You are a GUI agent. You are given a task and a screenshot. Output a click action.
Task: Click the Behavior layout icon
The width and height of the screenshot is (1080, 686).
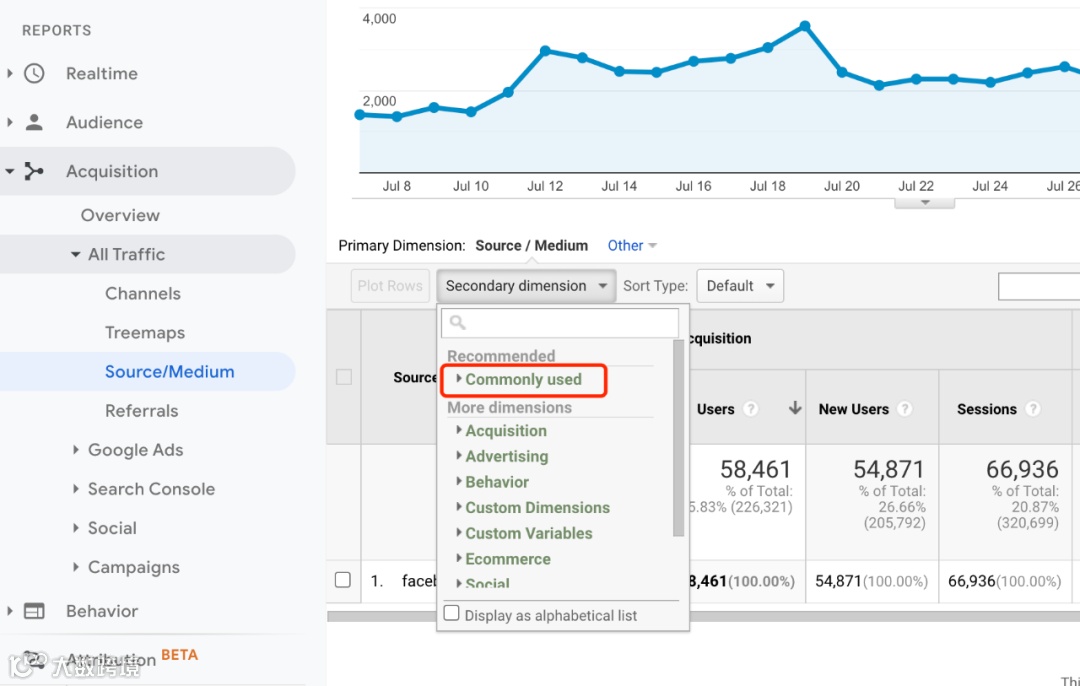pos(35,611)
